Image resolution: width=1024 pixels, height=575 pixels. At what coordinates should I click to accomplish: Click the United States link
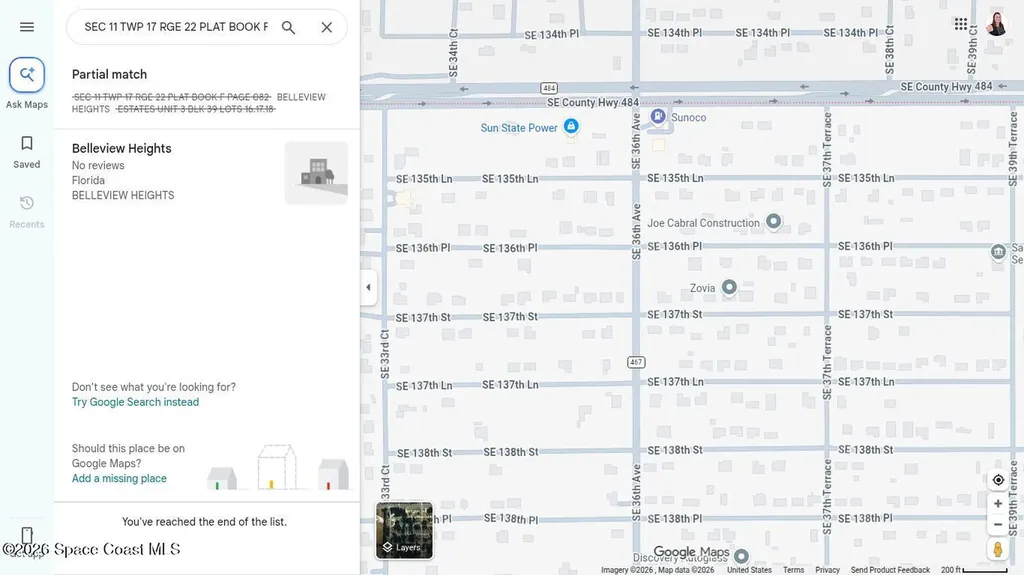point(749,570)
